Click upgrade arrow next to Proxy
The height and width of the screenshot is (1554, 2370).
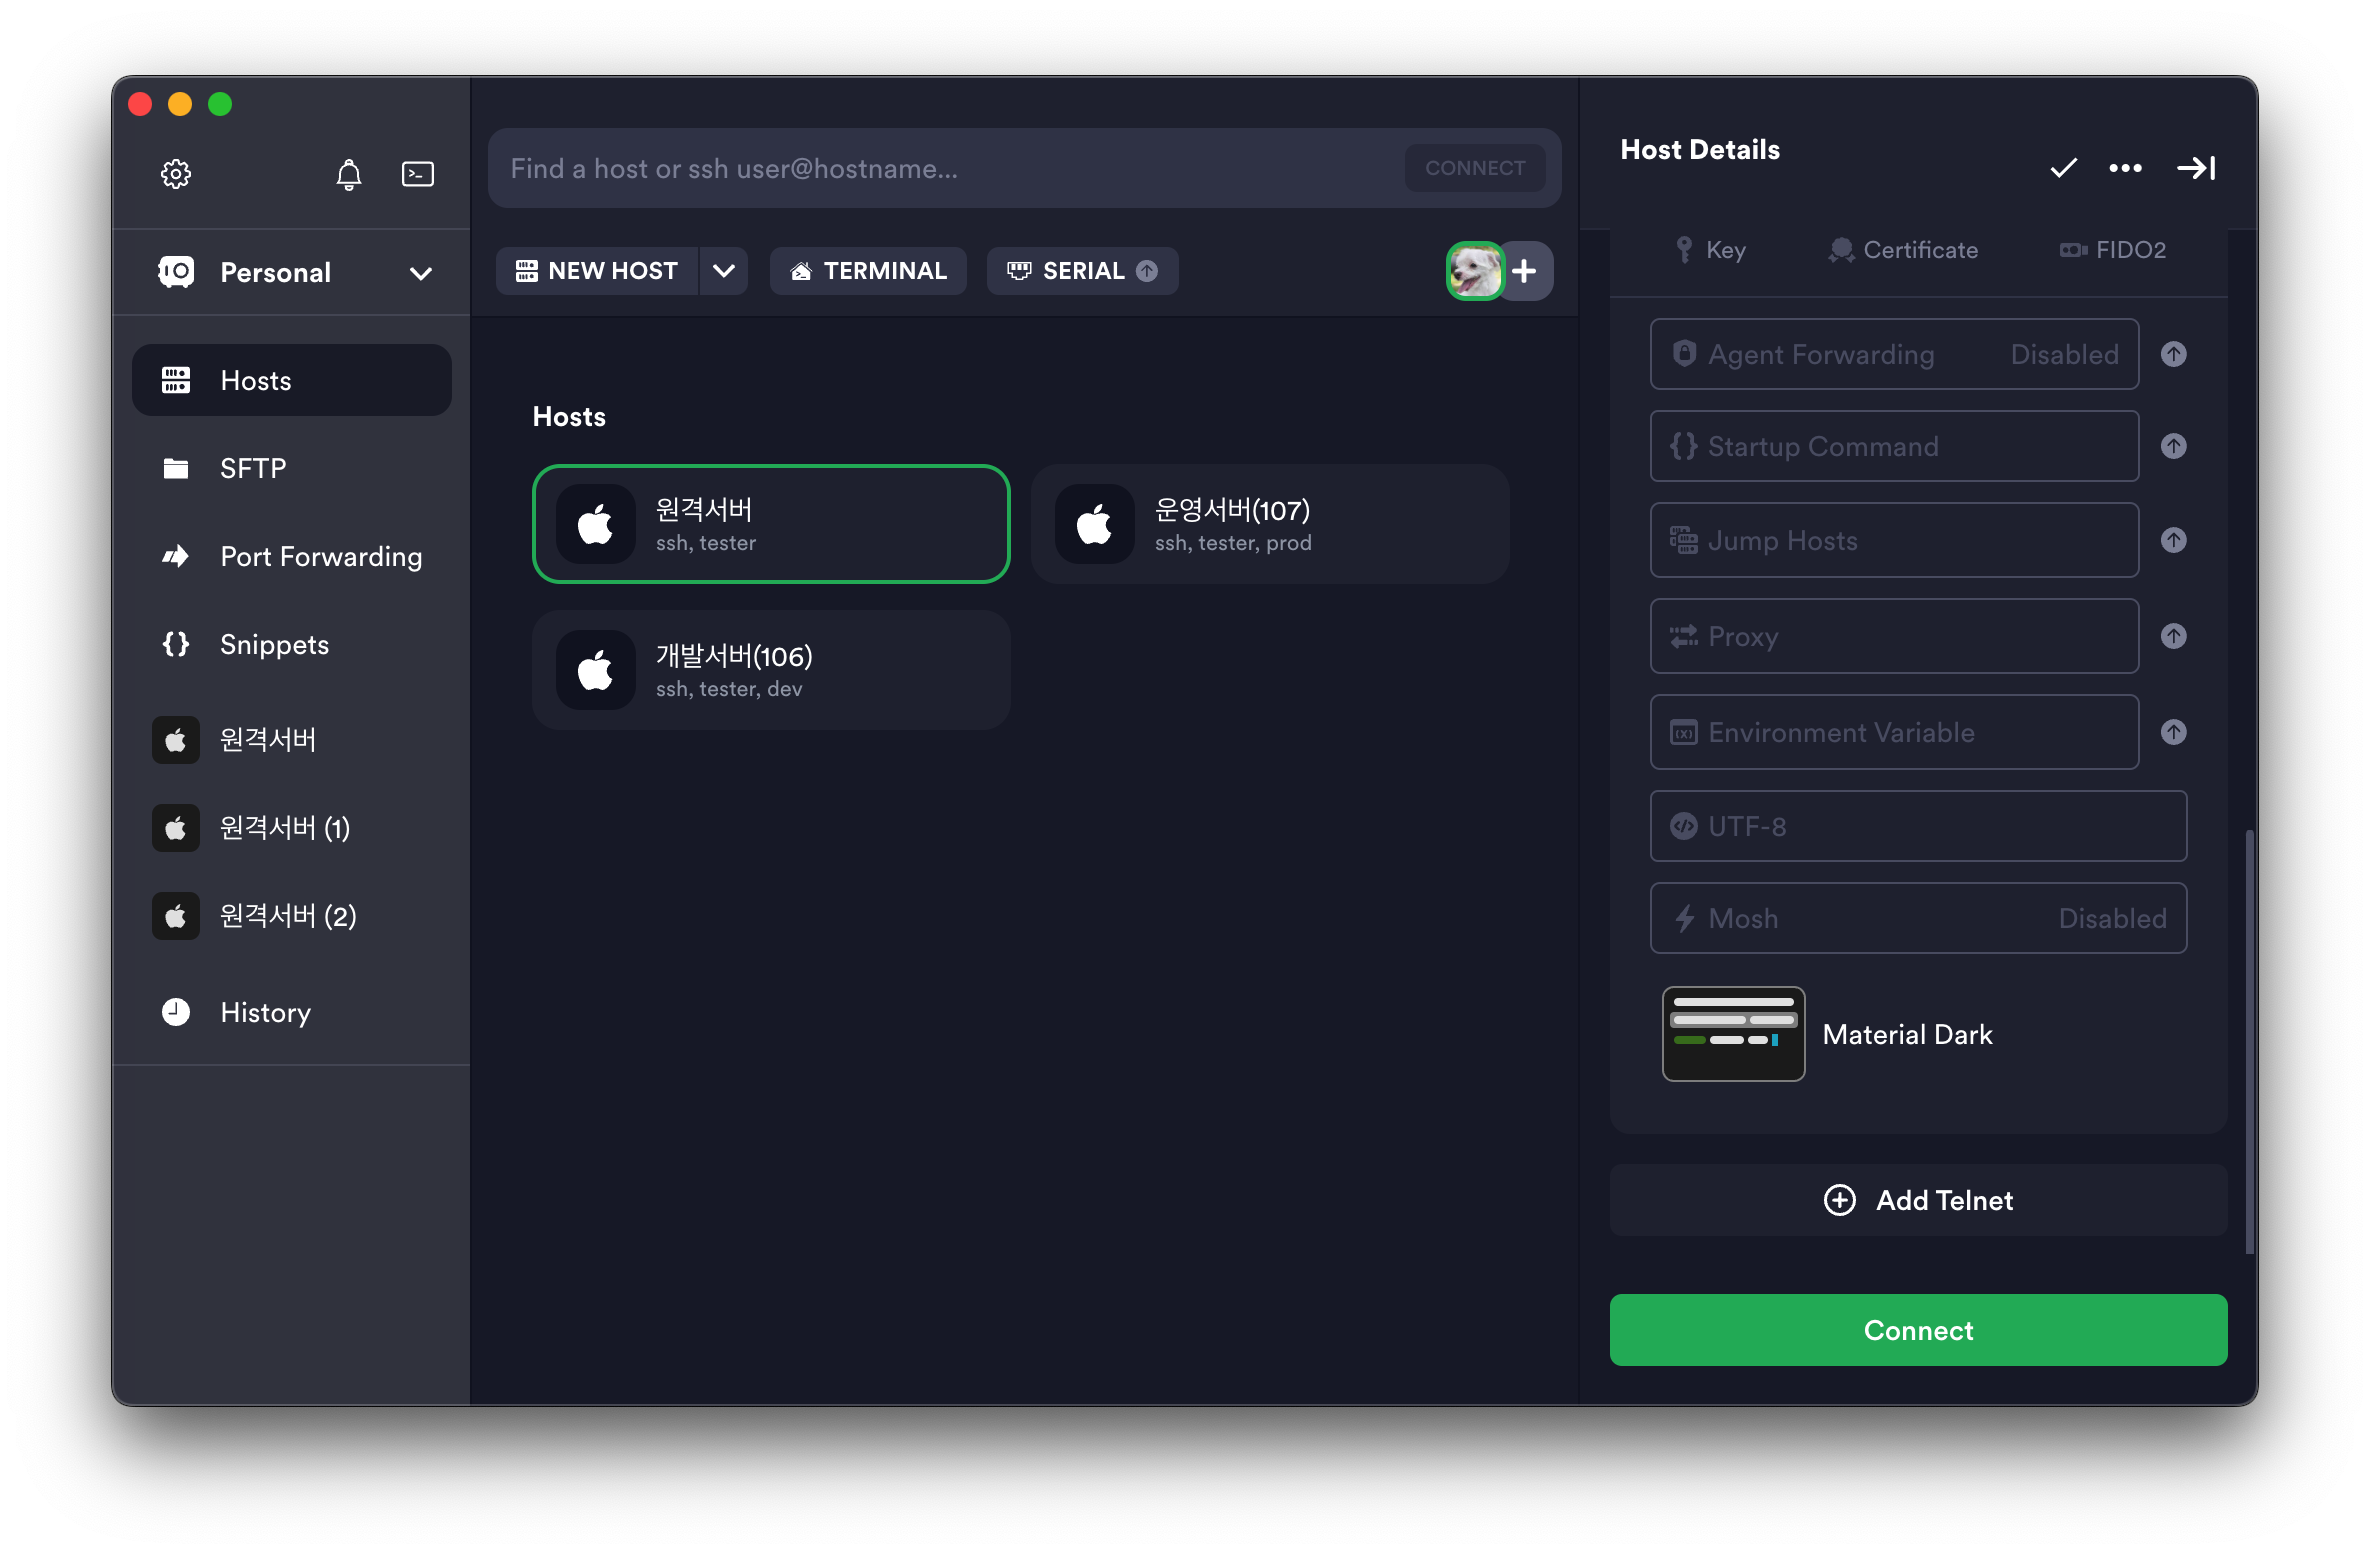(x=2173, y=636)
